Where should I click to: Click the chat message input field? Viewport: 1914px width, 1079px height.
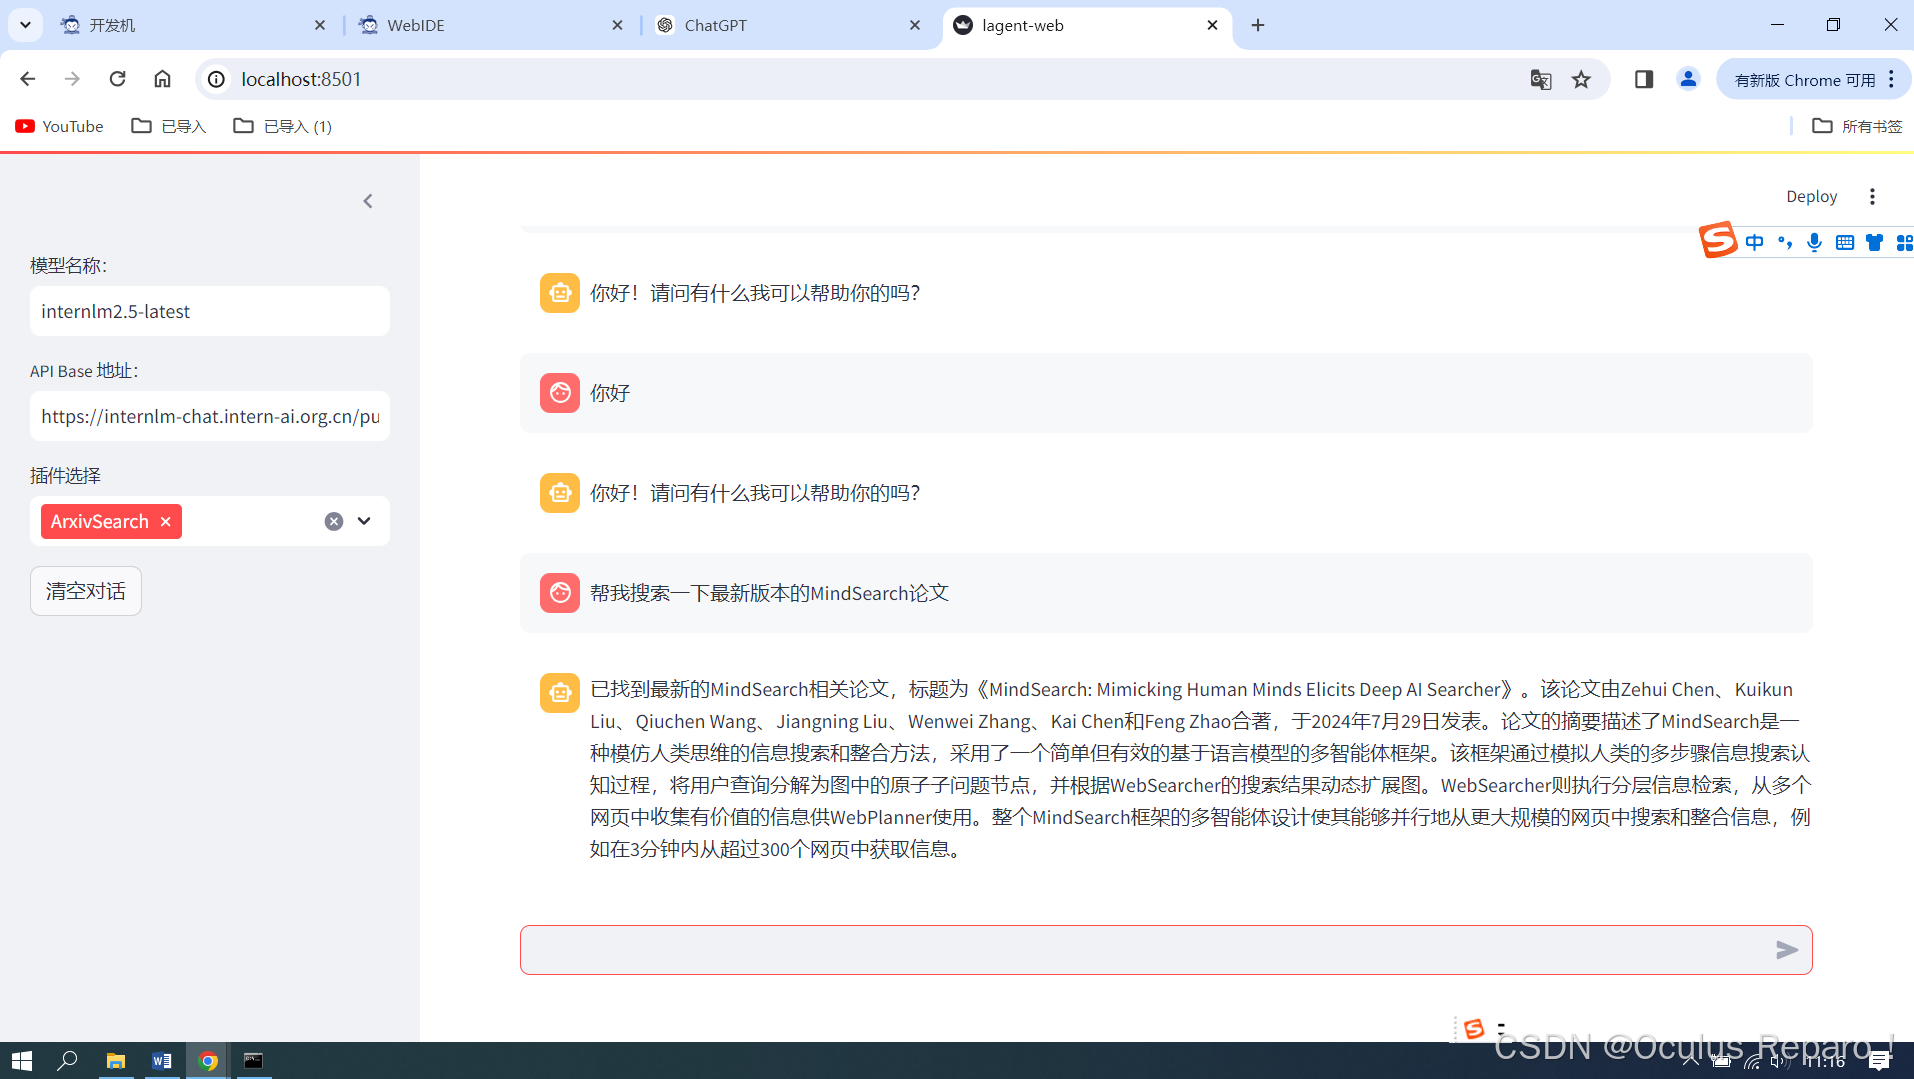[x=1100, y=949]
